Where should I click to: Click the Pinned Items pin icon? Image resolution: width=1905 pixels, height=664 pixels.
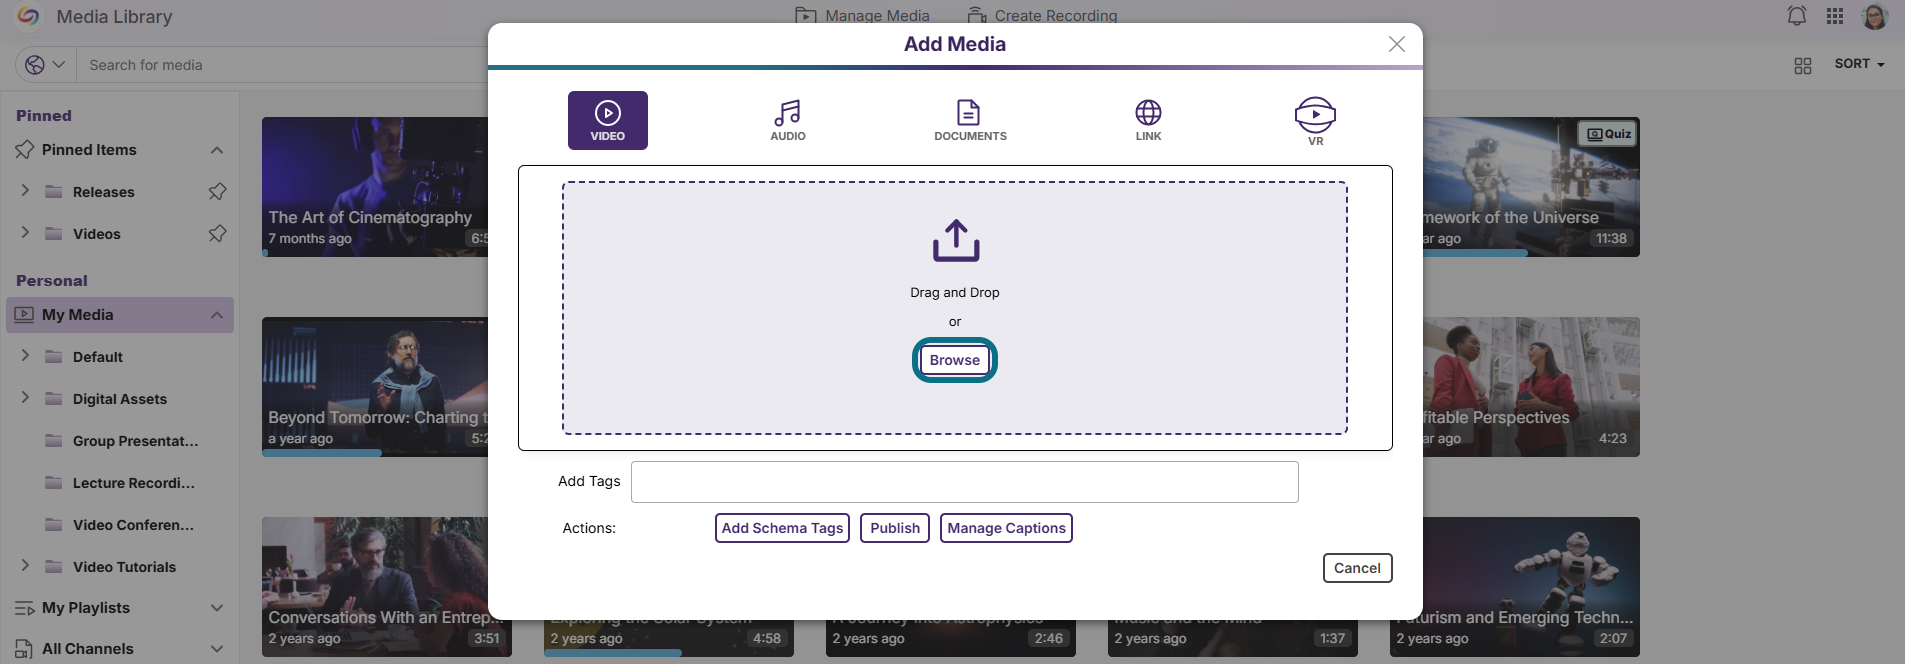pyautogui.click(x=24, y=150)
